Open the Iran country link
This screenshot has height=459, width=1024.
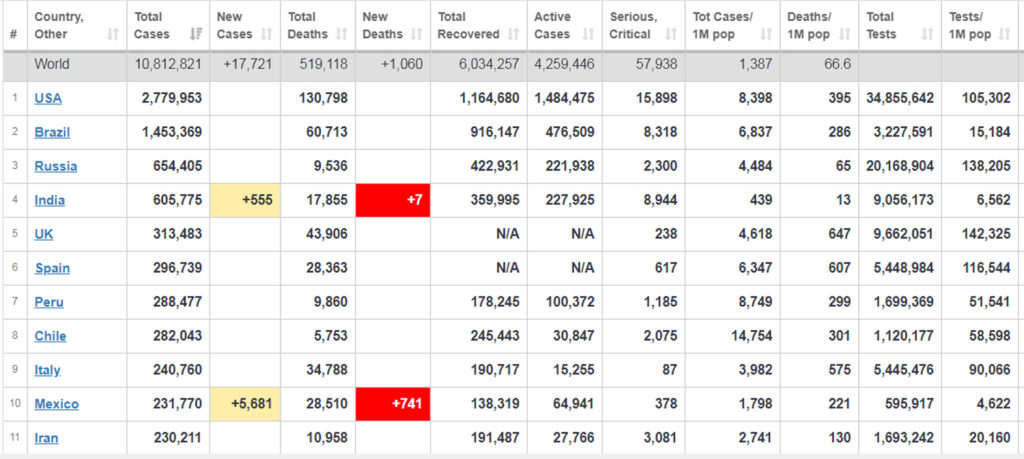pyautogui.click(x=46, y=438)
